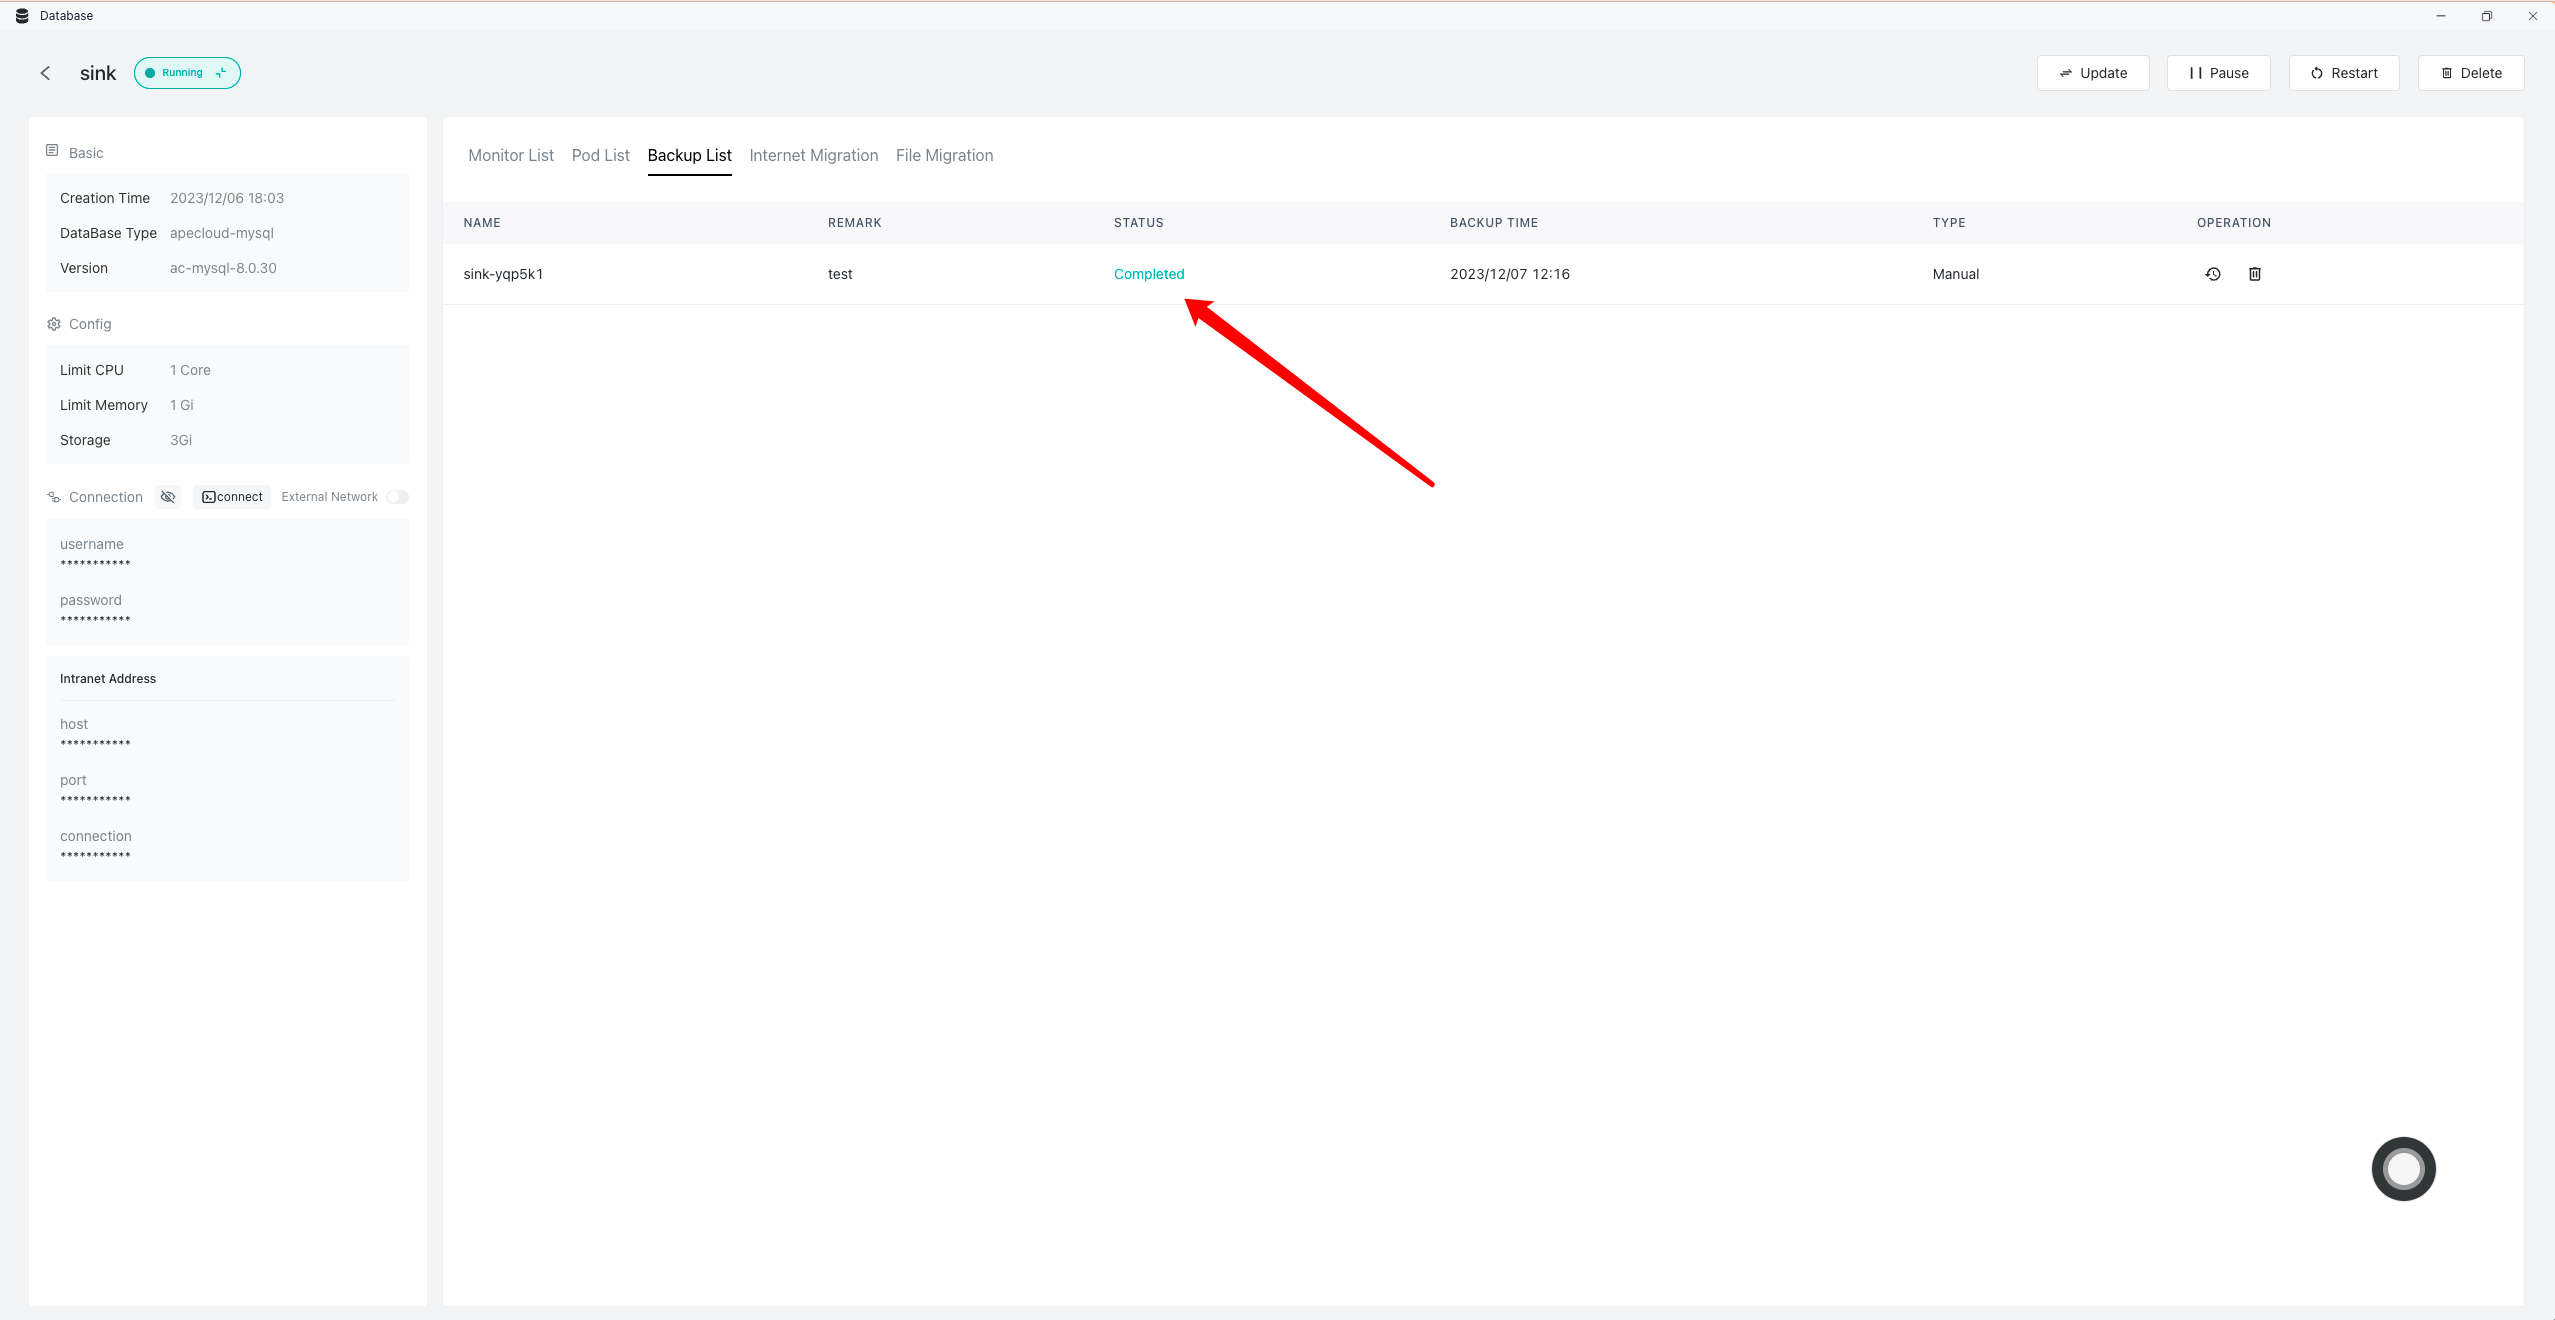The height and width of the screenshot is (1320, 2555).
Task: Click the restore backup icon for sink-yqp5k1
Action: [x=2213, y=274]
